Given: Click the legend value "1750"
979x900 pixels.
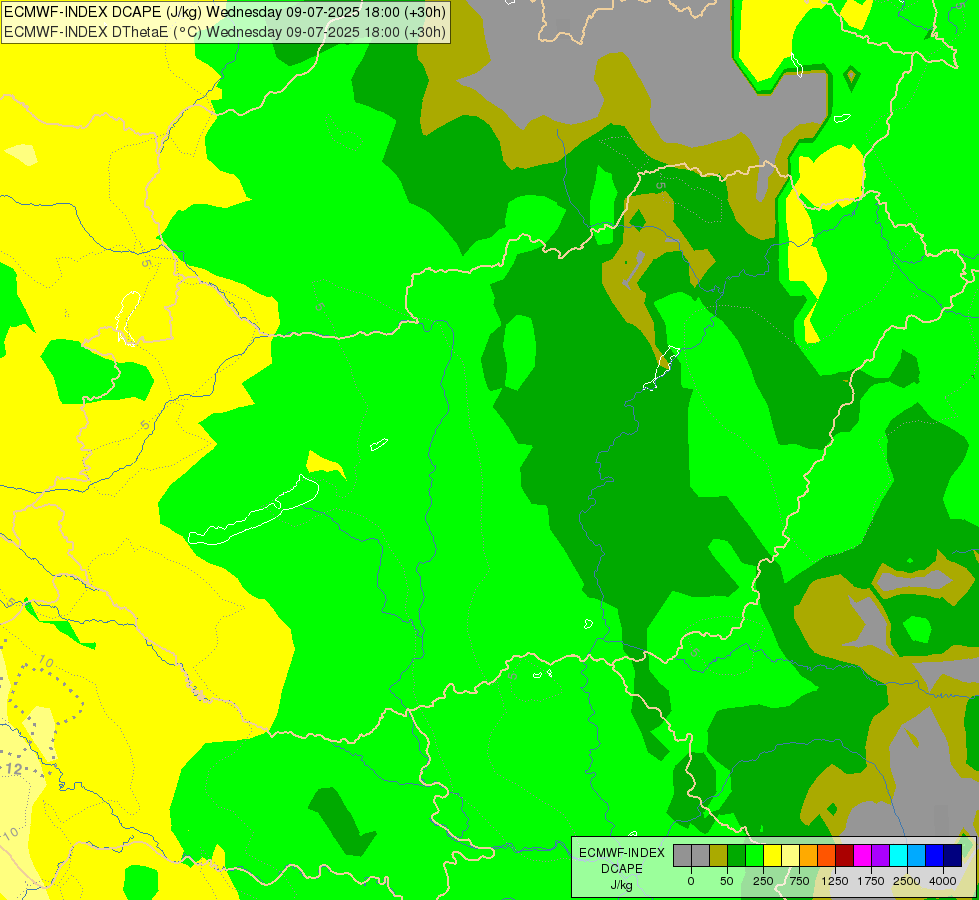Looking at the screenshot, I should [x=871, y=881].
